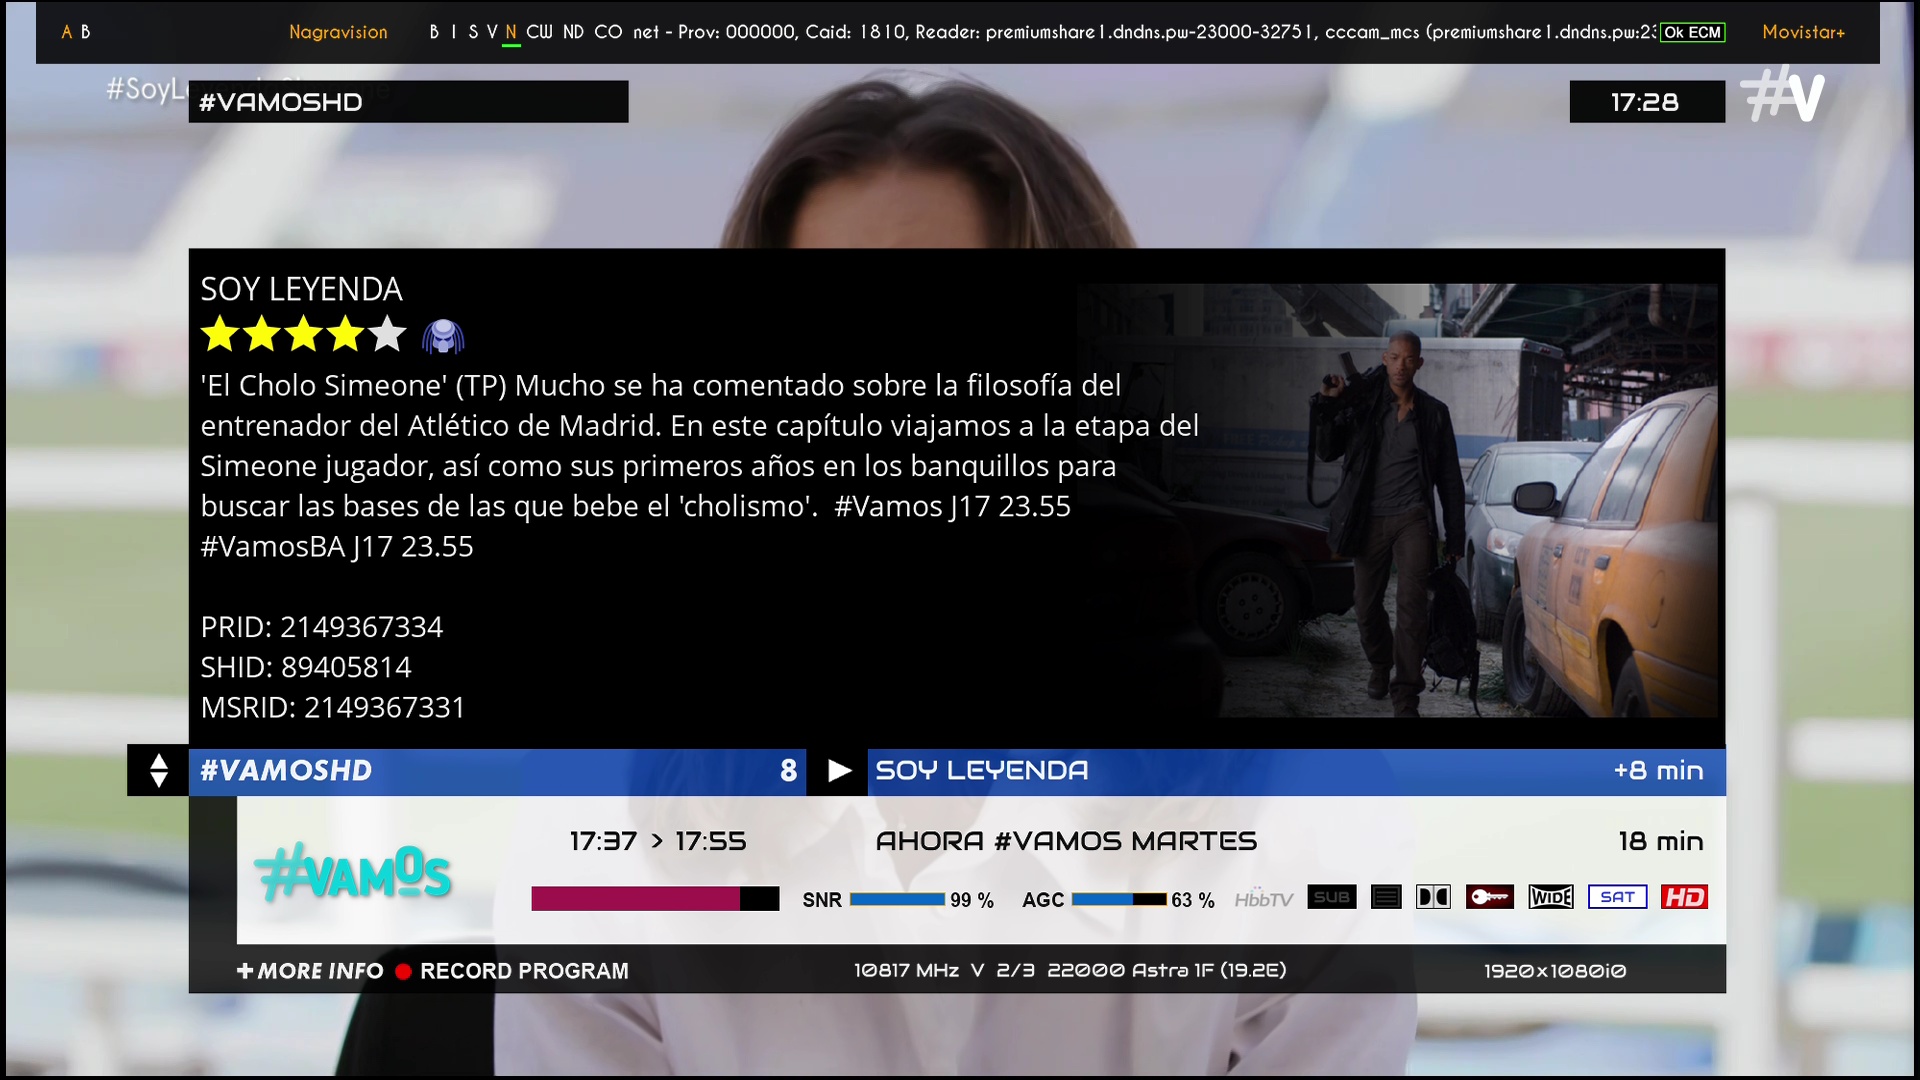Click the SUB subtitles icon
The height and width of the screenshot is (1080, 1920).
1332,897
